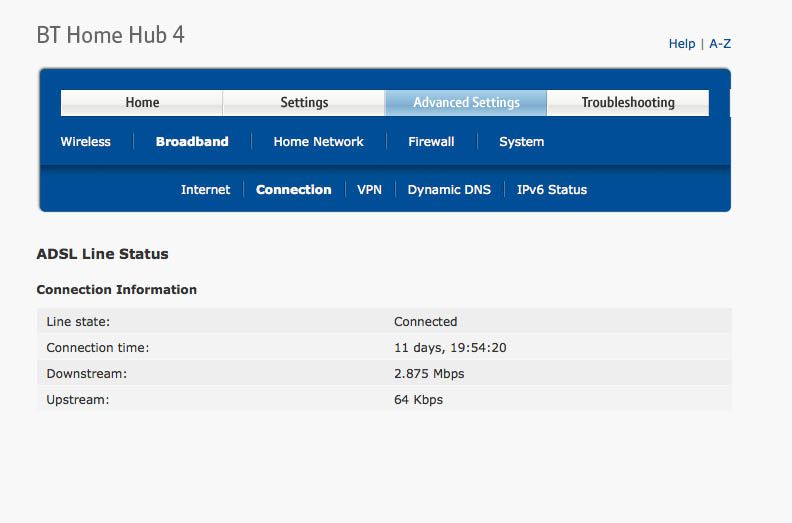Click the Connection time label

pos(97,348)
